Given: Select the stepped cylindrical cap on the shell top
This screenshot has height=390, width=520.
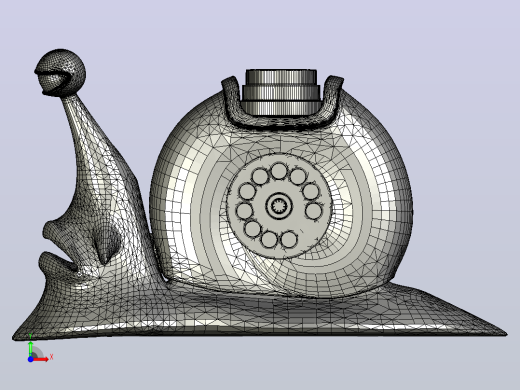Looking at the screenshot, I should click(281, 93).
